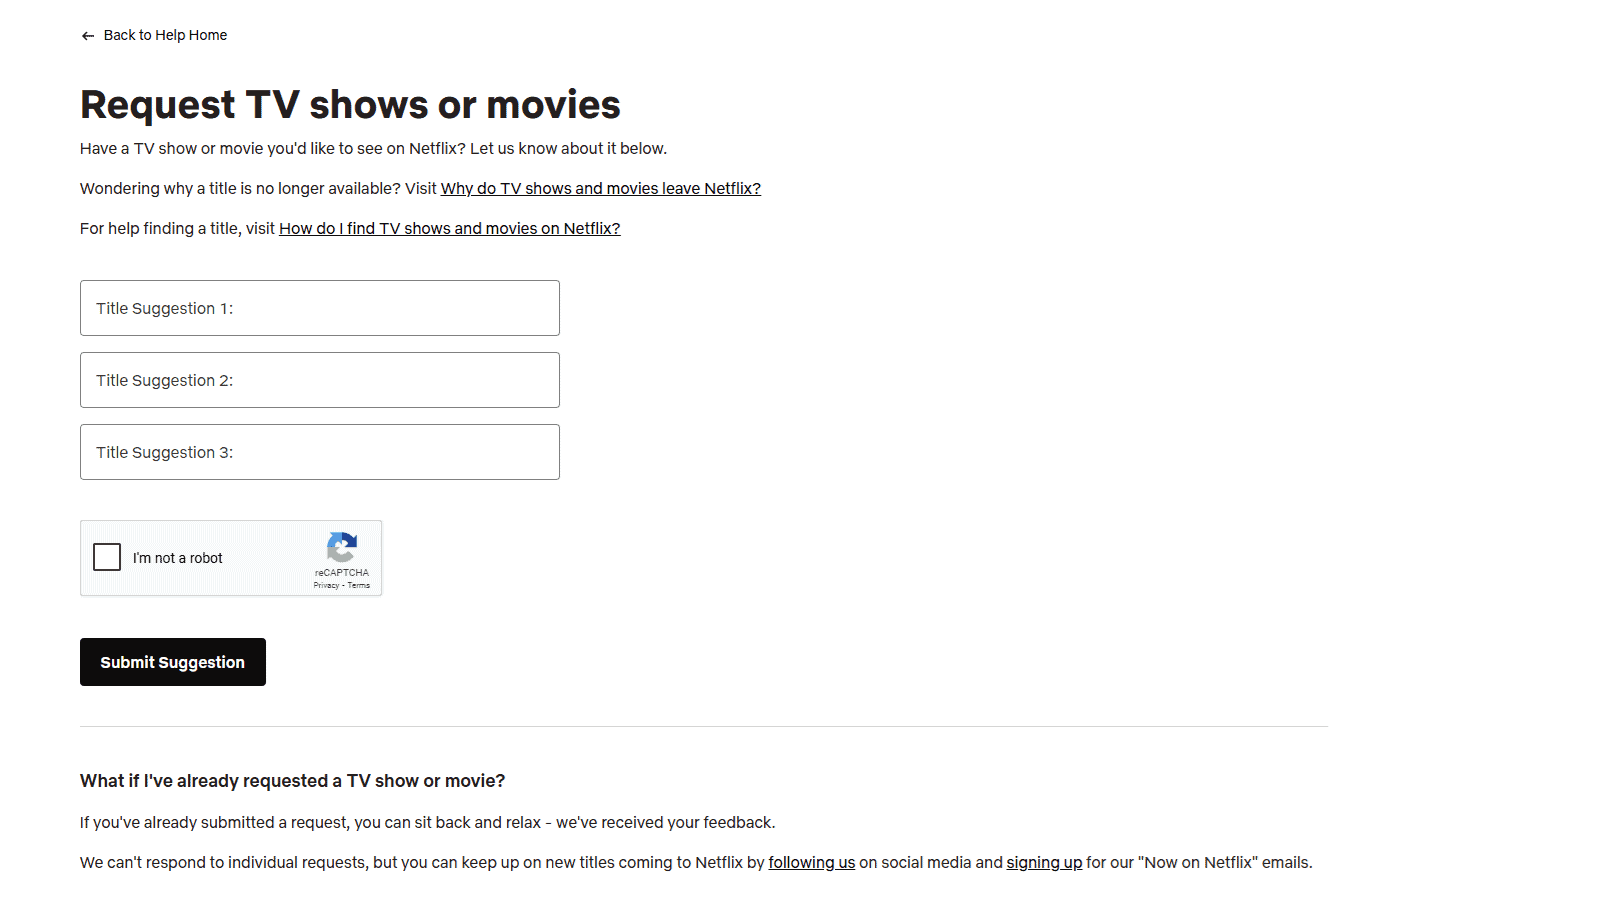Check the I'm not a robot box
1598x909 pixels.
(x=107, y=557)
